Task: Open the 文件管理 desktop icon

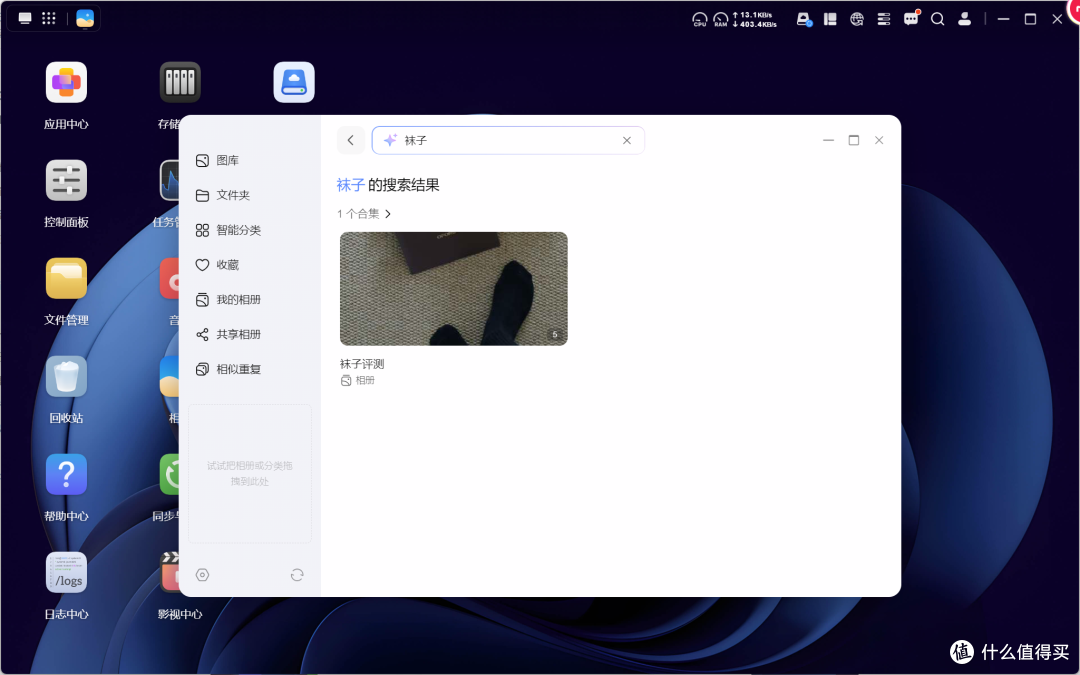Action: 66,278
